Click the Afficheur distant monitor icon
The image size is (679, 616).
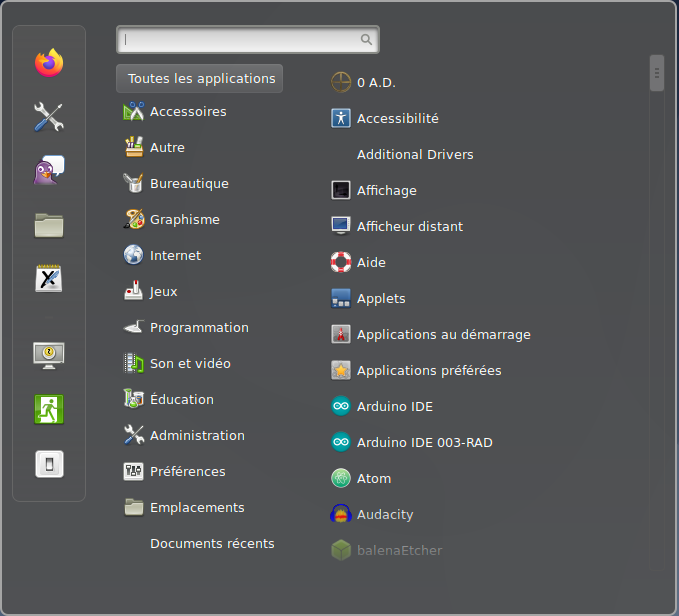(341, 226)
